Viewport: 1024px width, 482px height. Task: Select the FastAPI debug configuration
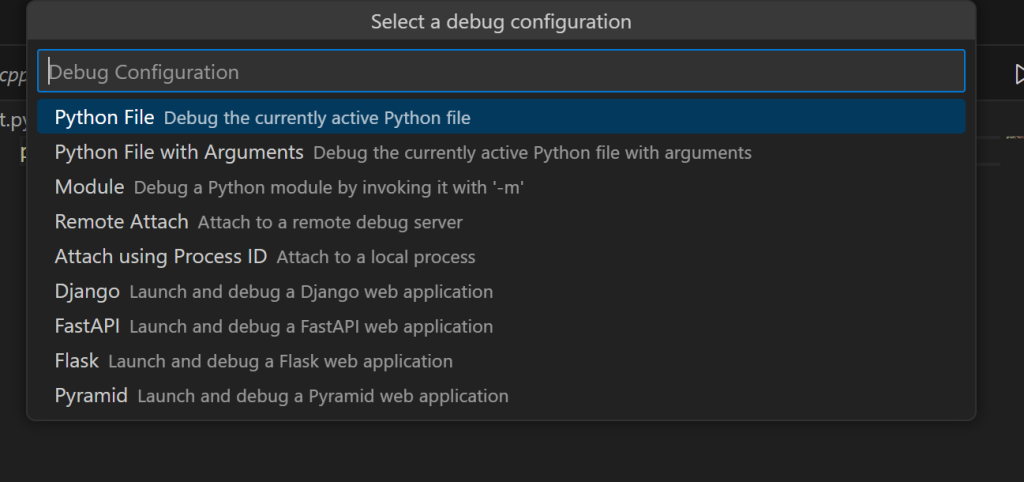pyautogui.click(x=501, y=326)
